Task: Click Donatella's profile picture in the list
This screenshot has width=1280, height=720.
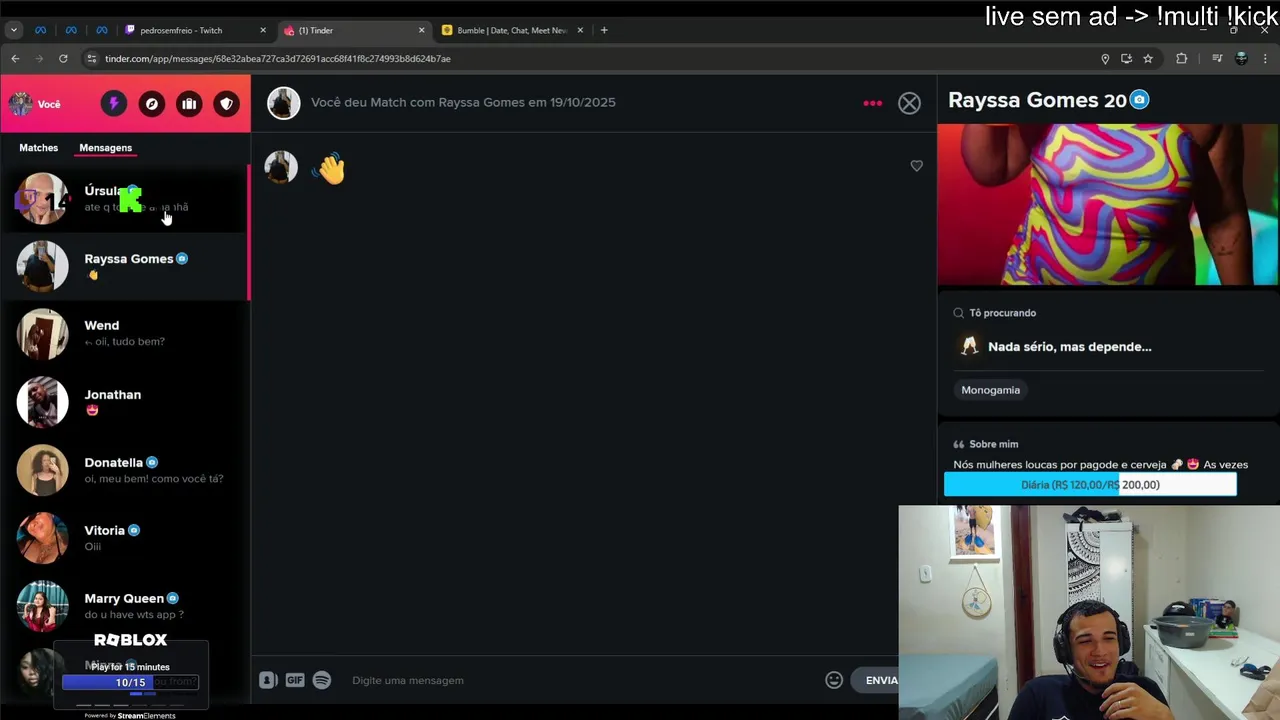Action: pos(42,470)
